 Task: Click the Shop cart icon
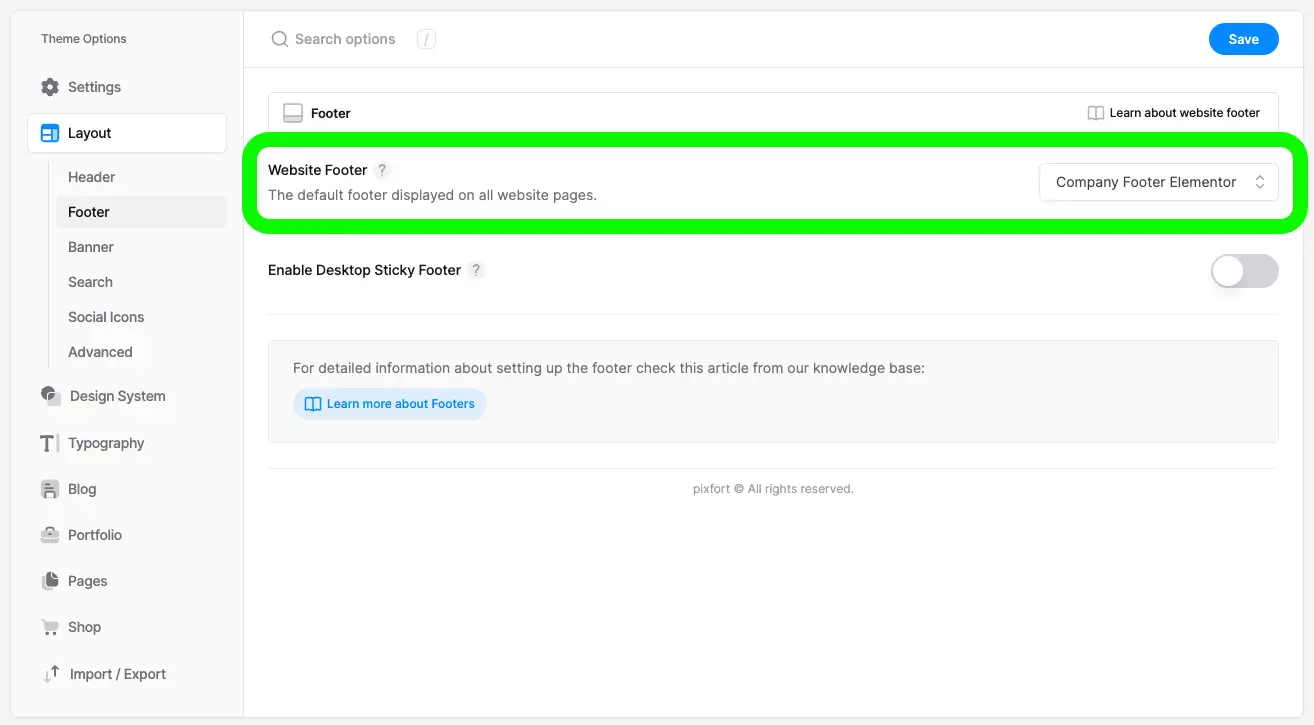point(50,627)
